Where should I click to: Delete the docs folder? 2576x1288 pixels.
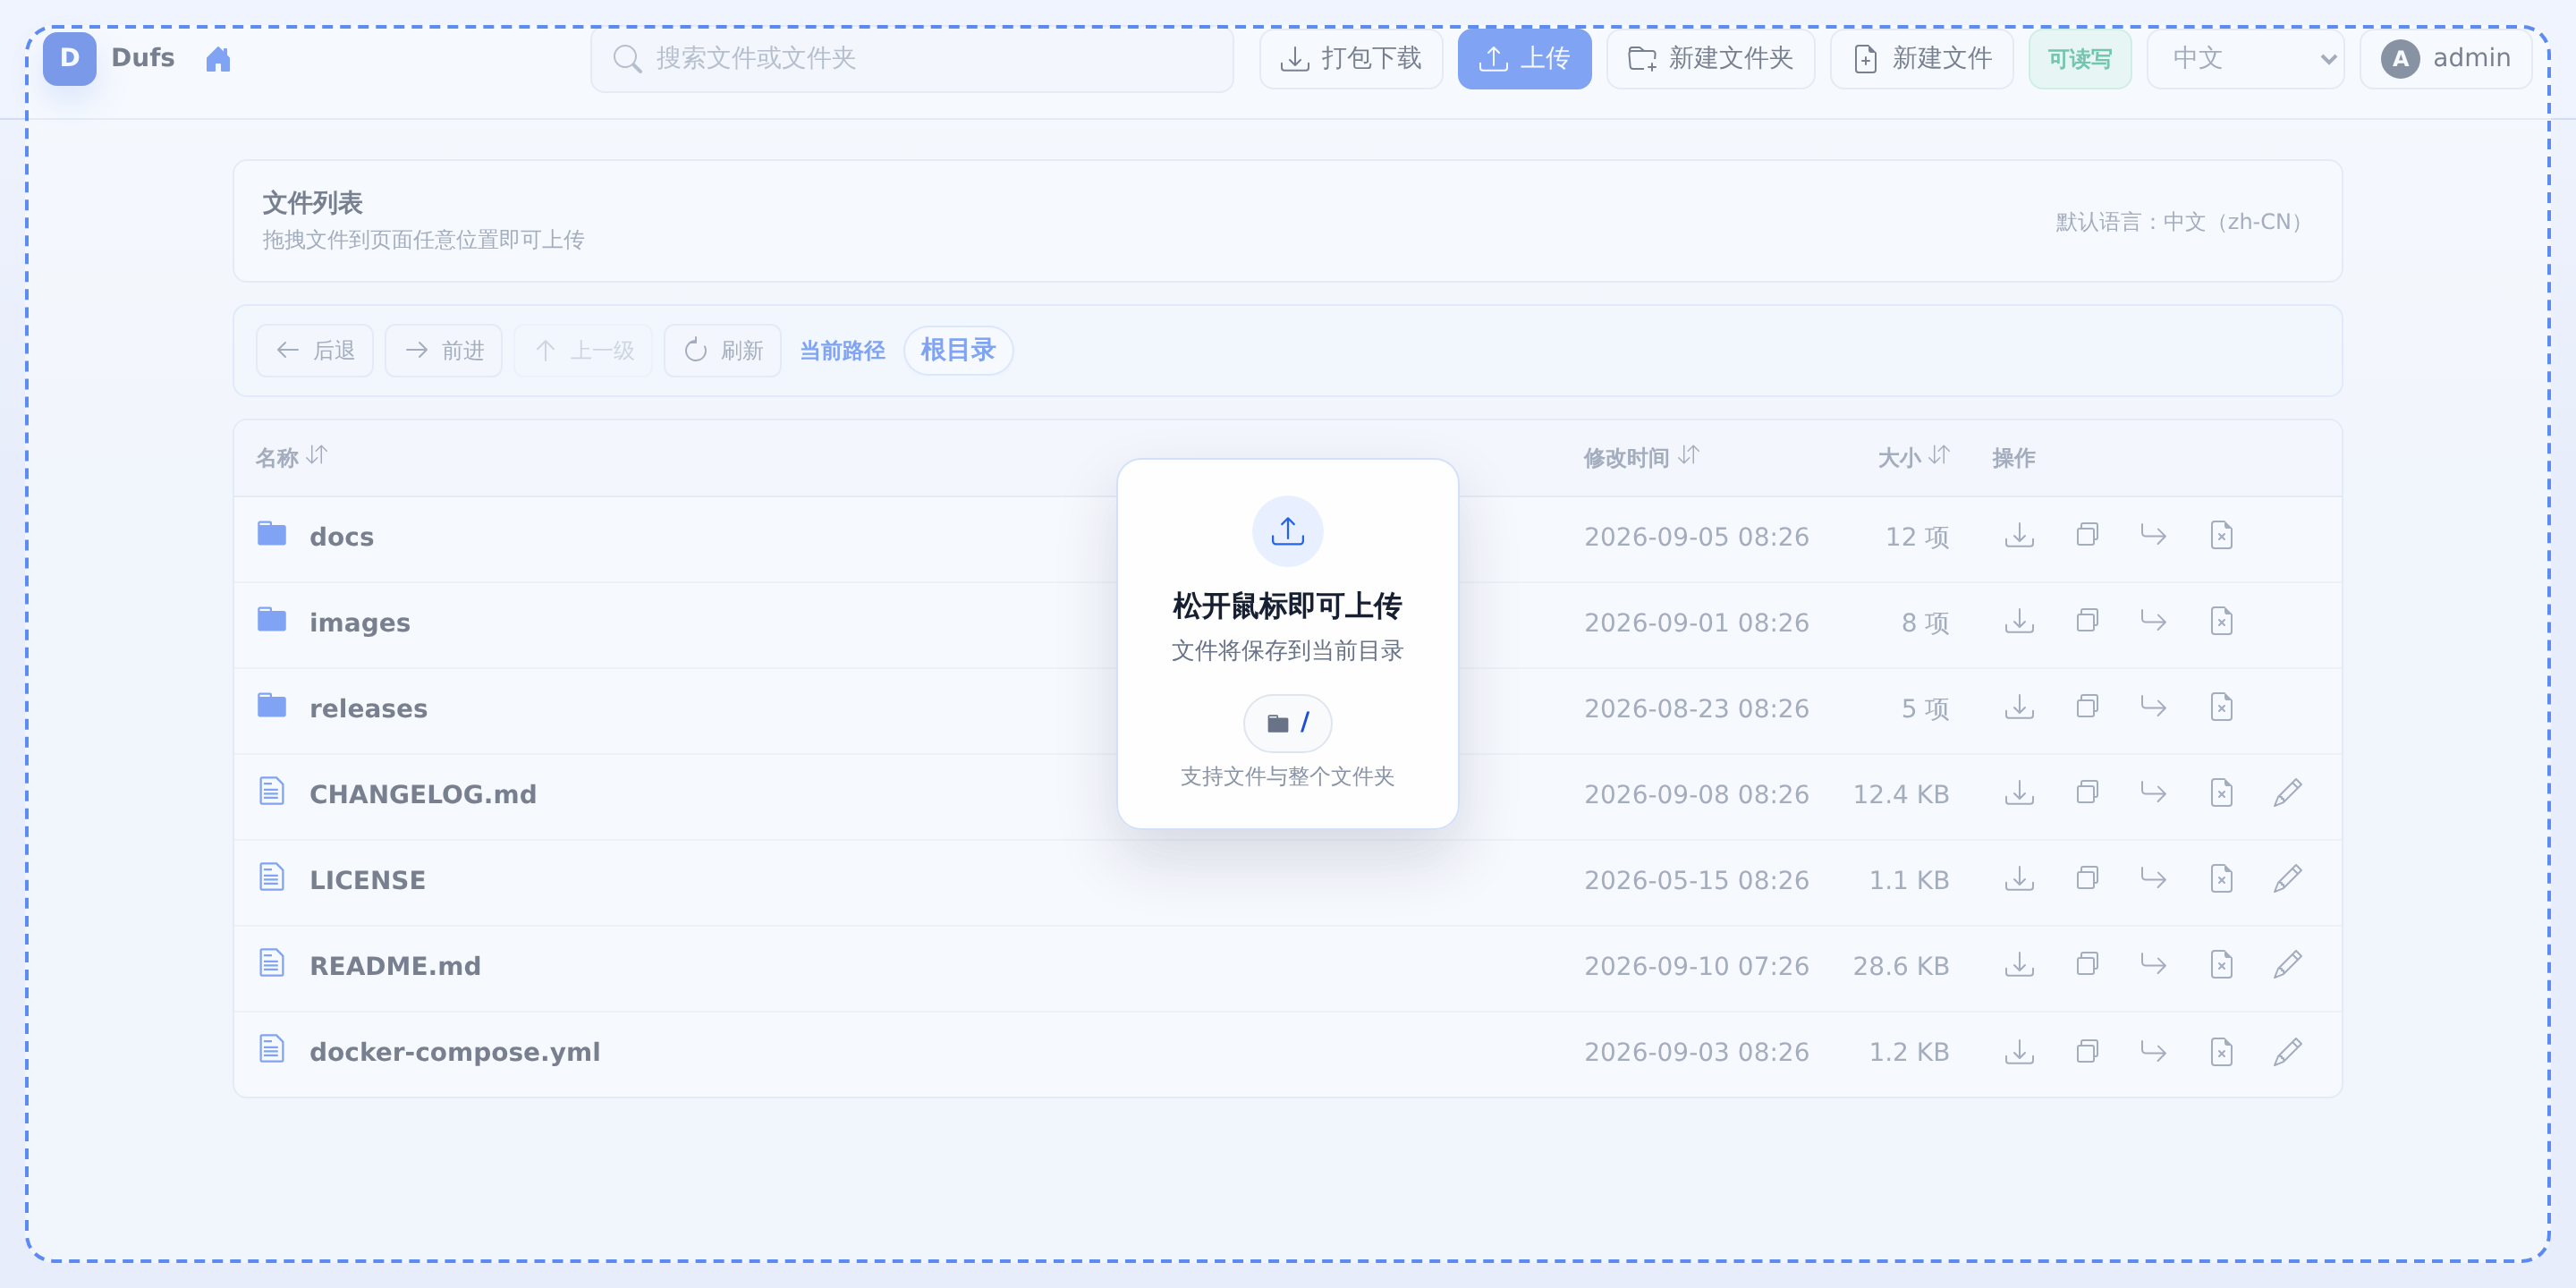[x=2221, y=536]
